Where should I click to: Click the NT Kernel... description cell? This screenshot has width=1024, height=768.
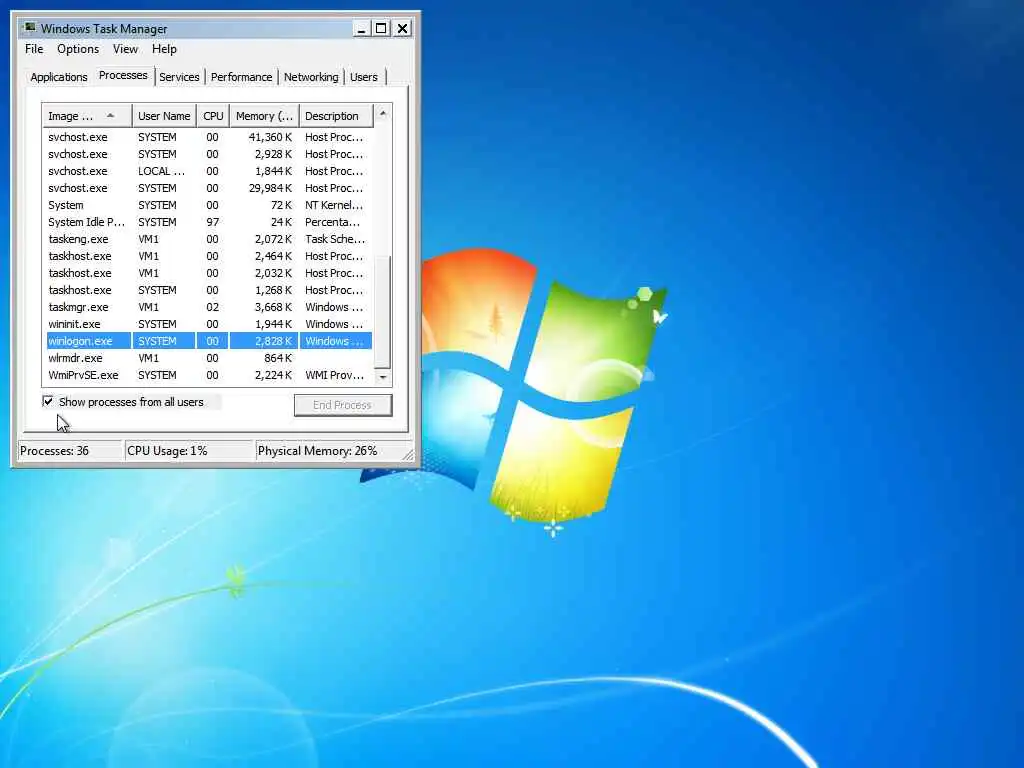[334, 205]
